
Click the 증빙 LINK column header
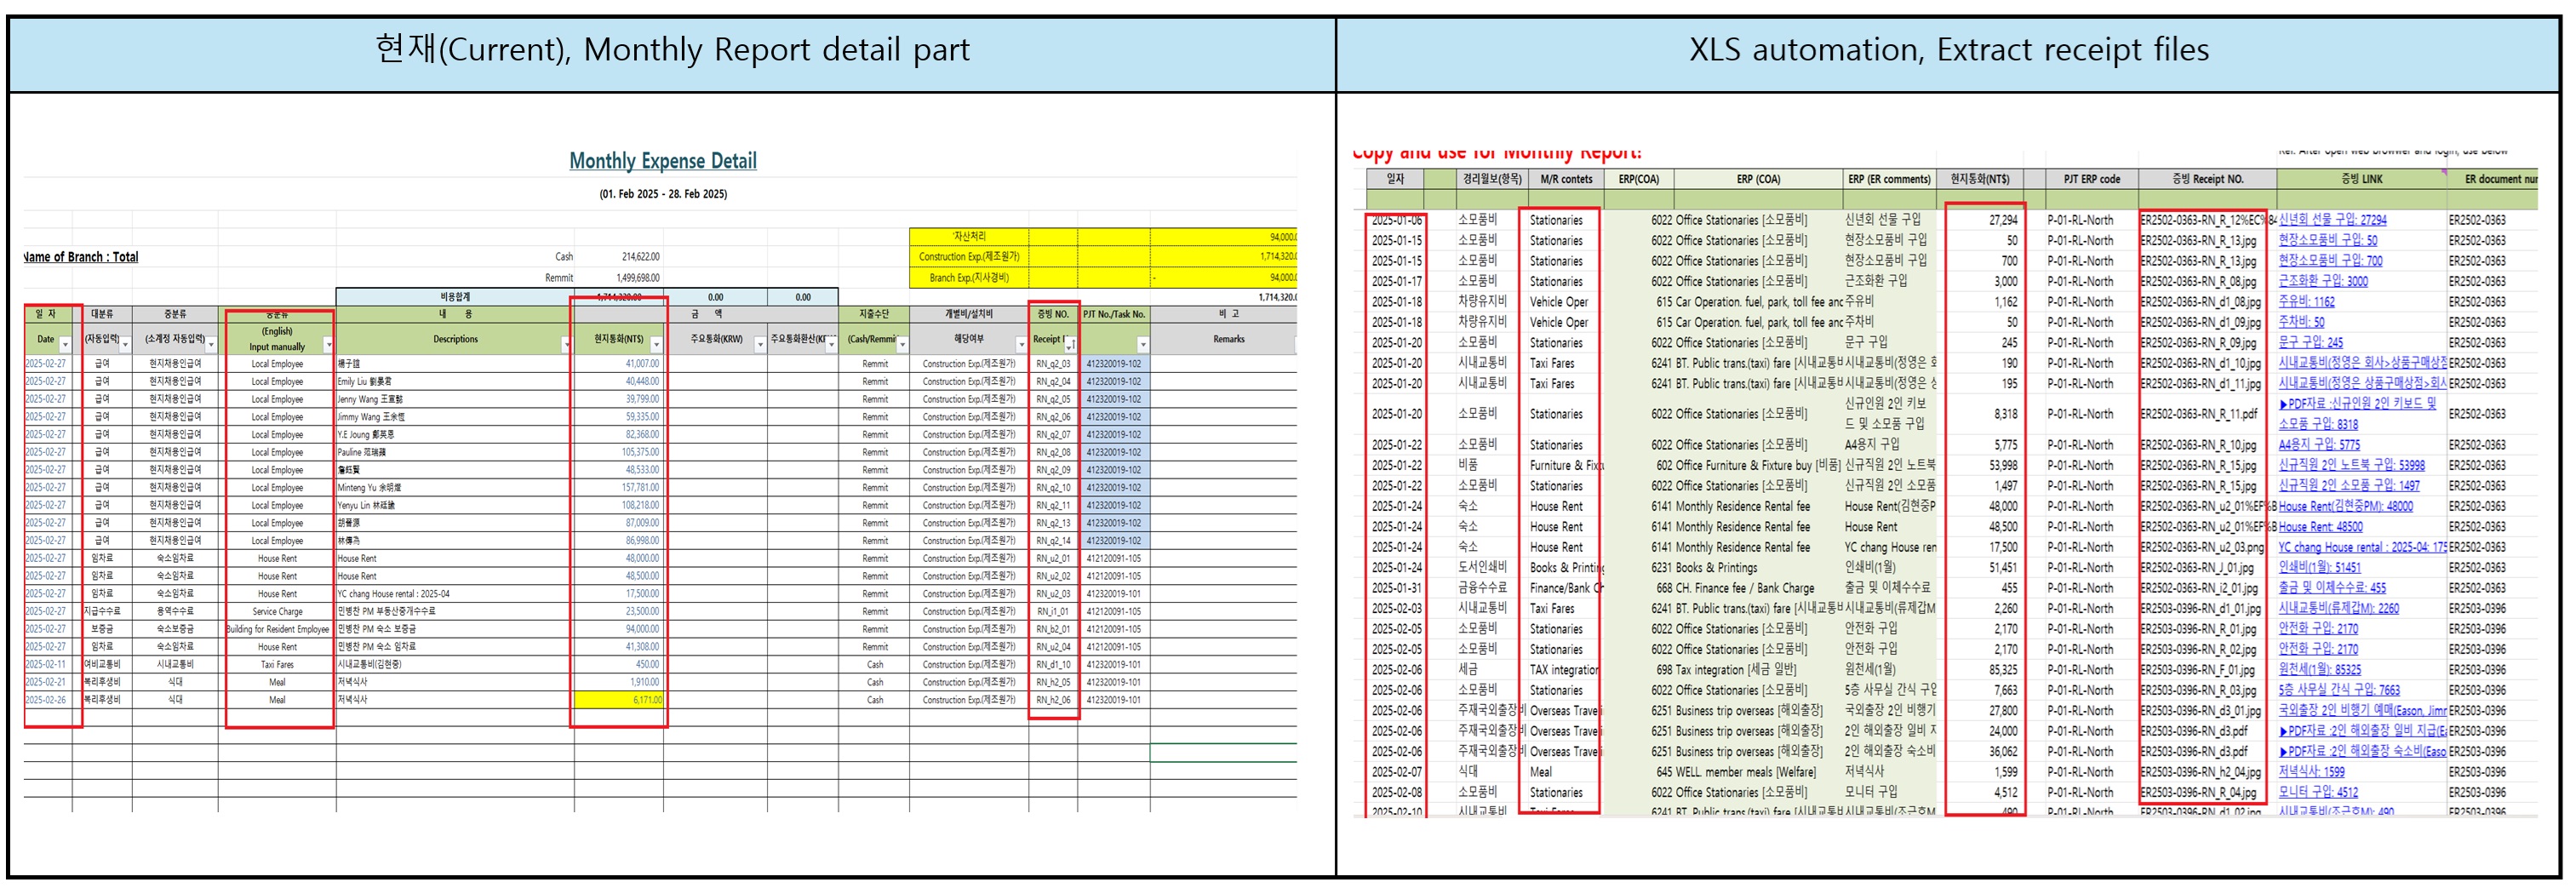point(2360,180)
